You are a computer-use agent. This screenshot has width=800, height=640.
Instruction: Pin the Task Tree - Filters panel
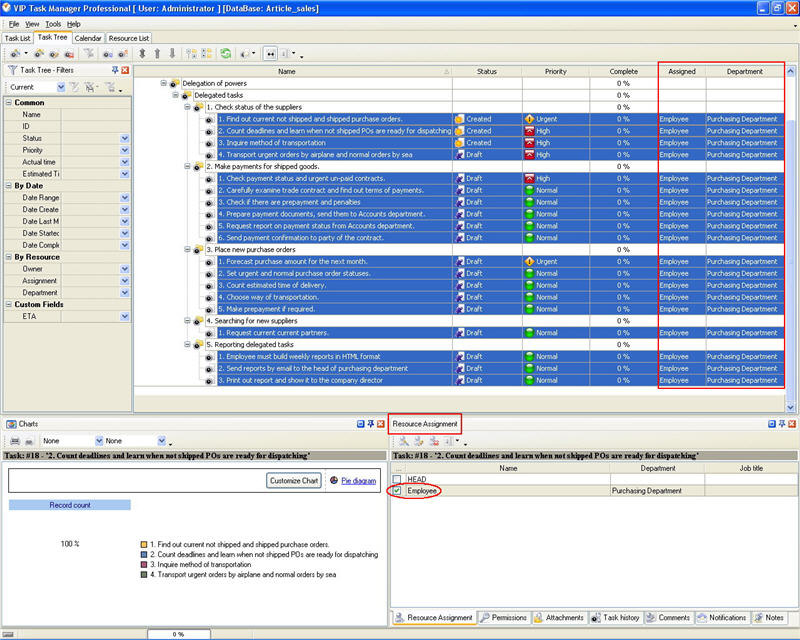click(115, 70)
